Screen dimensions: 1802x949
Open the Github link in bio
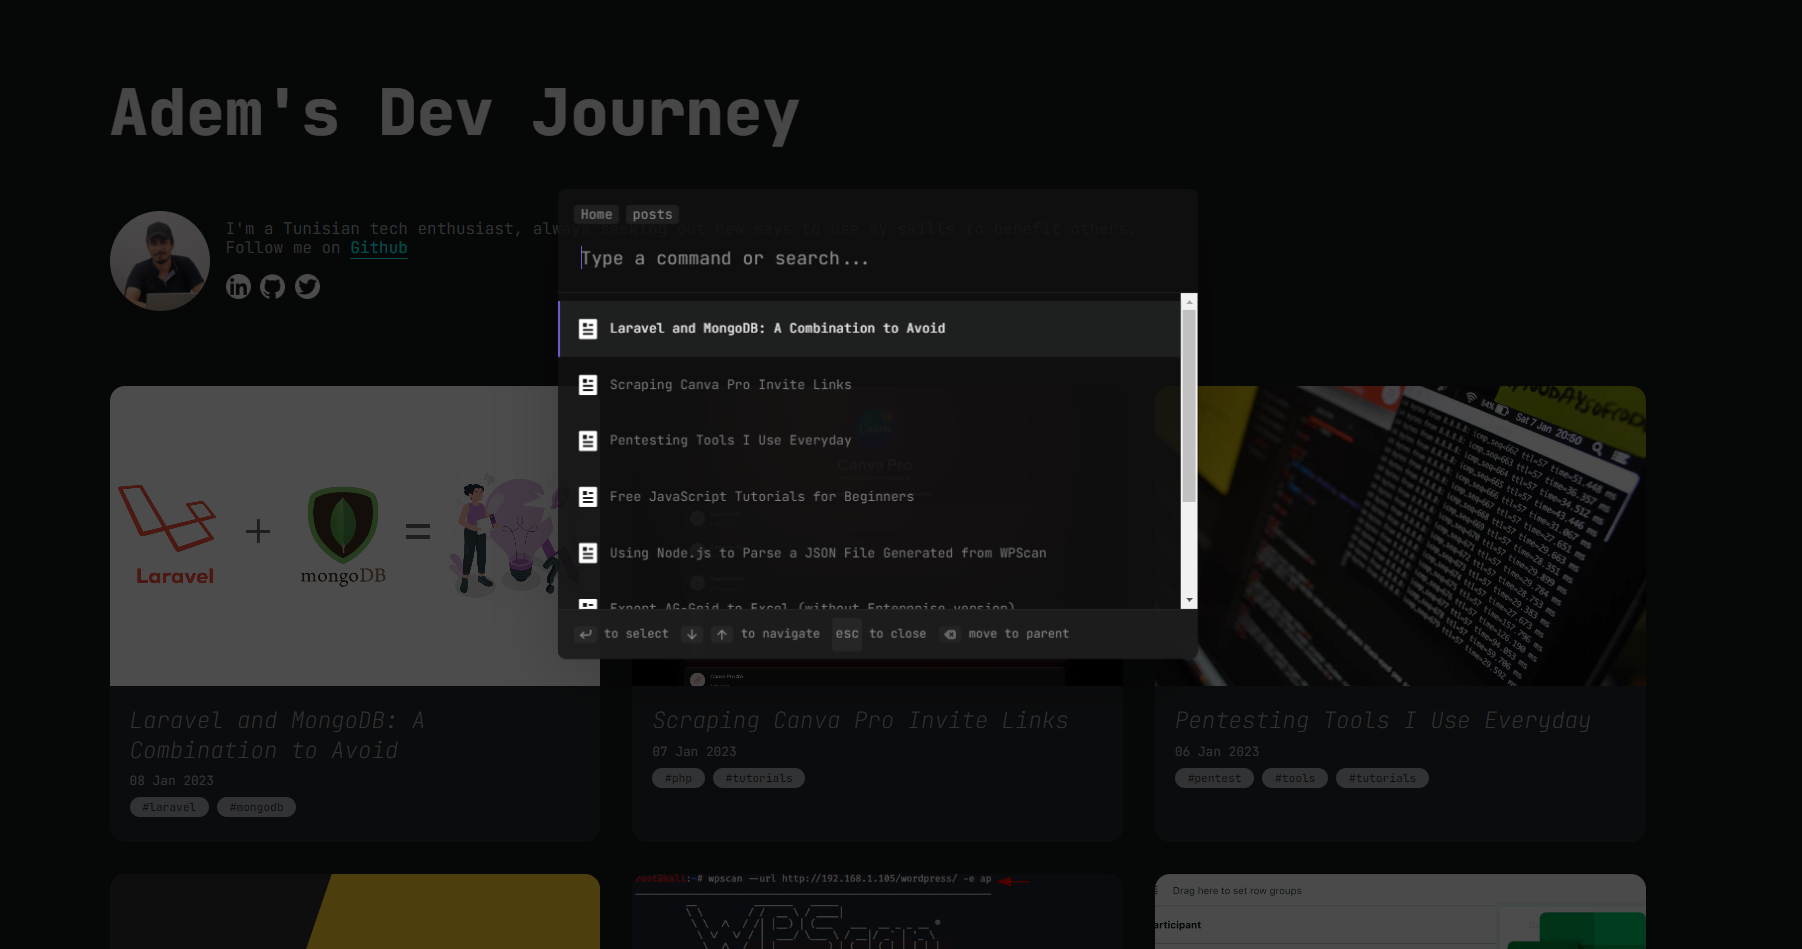[379, 248]
